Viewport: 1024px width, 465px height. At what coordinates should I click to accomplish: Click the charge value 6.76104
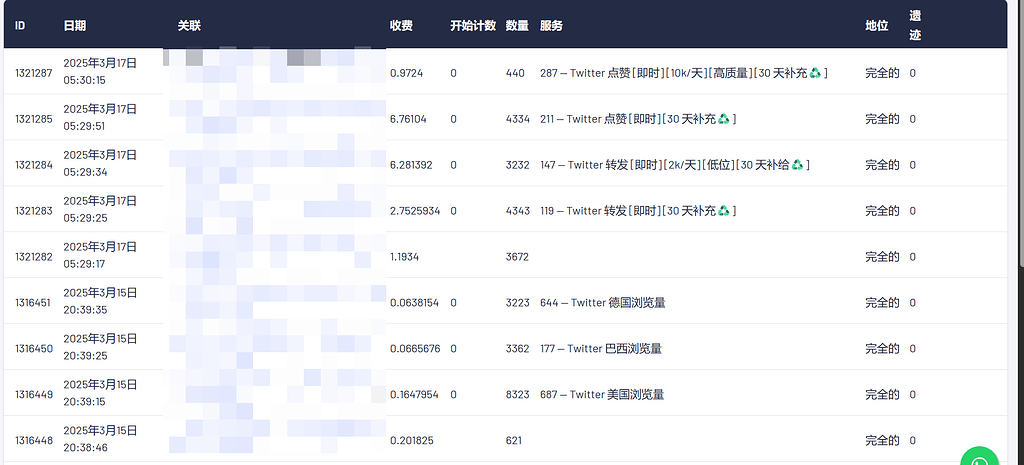pos(408,119)
